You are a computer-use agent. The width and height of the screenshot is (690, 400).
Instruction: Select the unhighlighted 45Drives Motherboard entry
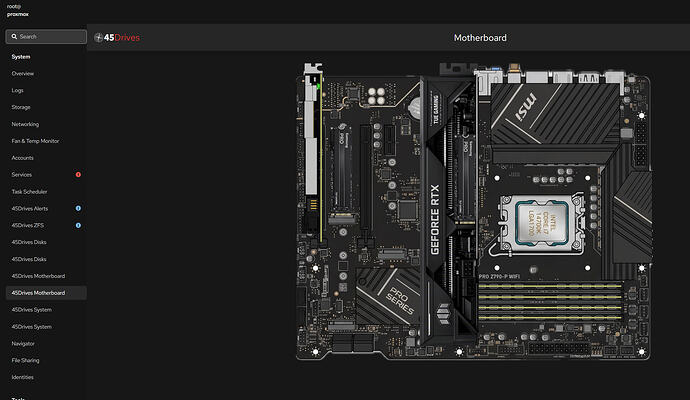click(x=38, y=276)
